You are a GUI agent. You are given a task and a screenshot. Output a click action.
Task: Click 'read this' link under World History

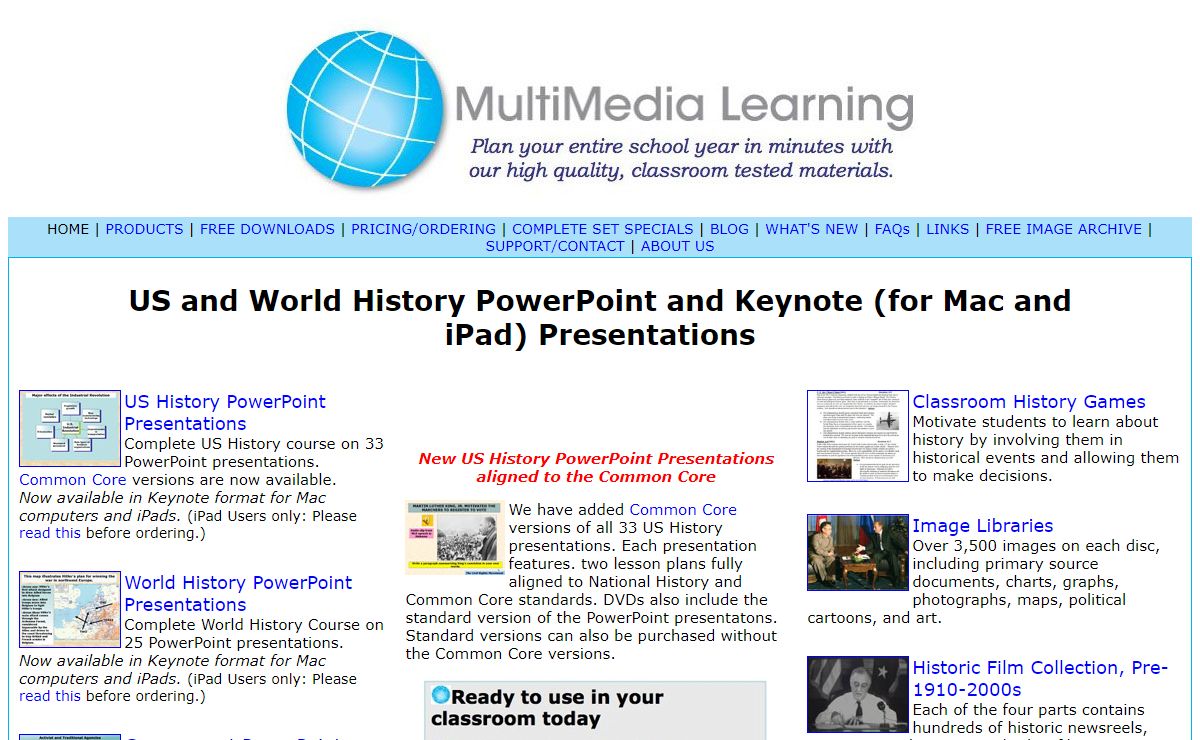[50, 697]
